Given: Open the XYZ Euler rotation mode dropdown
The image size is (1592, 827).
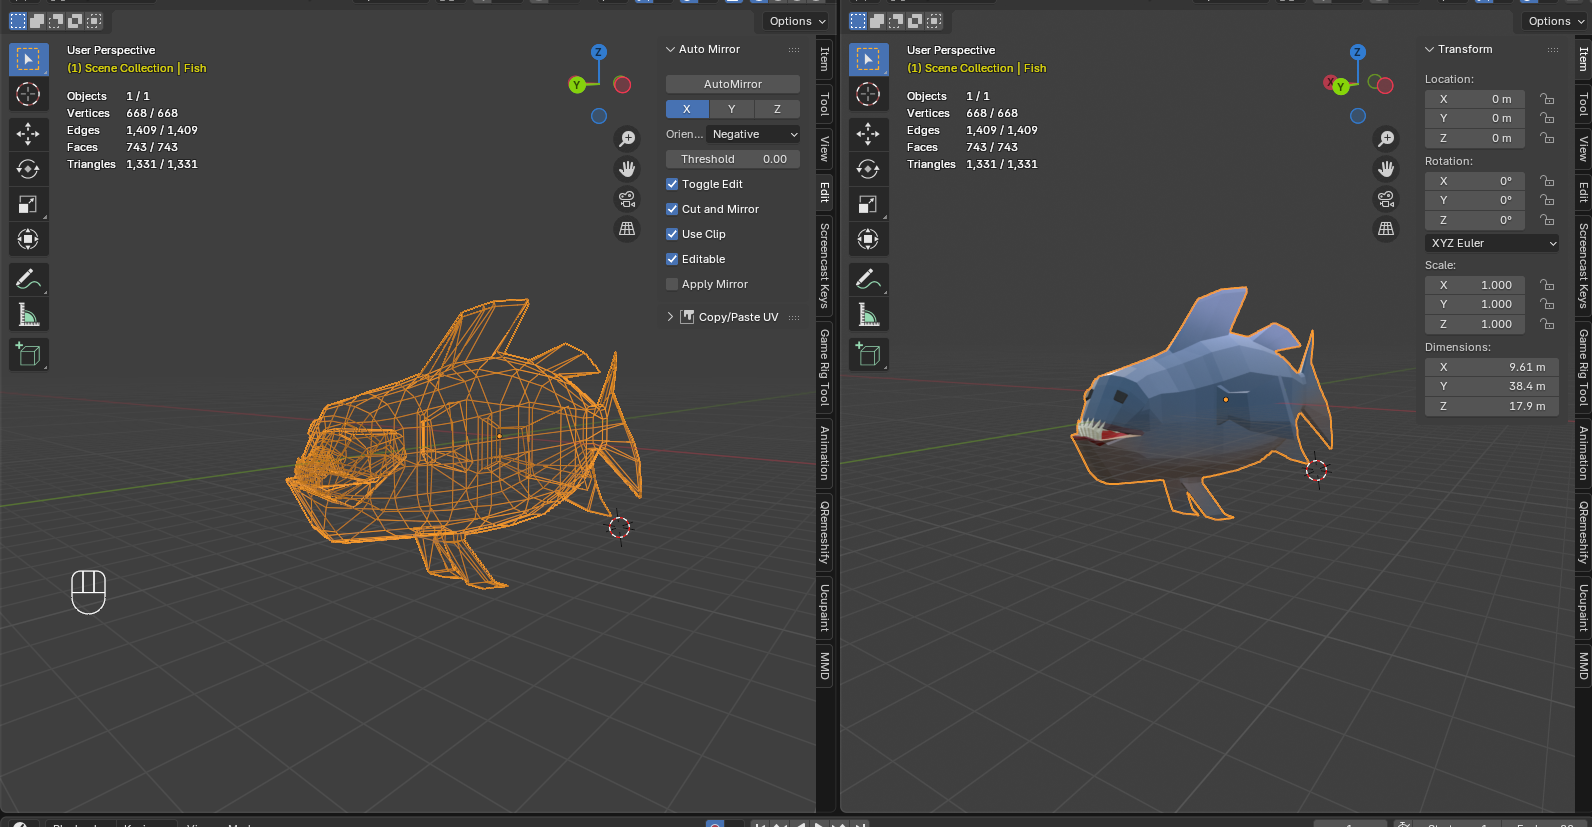Looking at the screenshot, I should [1491, 243].
